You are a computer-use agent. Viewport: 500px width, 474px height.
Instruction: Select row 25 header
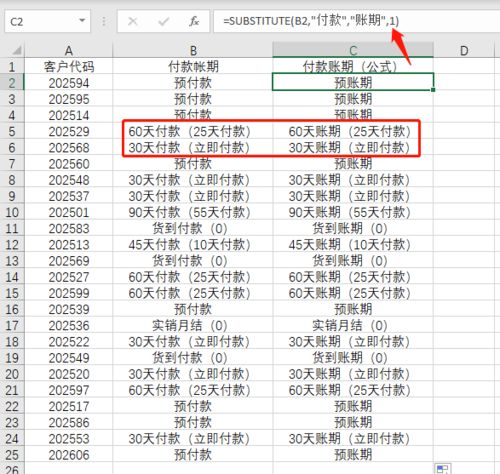click(12, 455)
